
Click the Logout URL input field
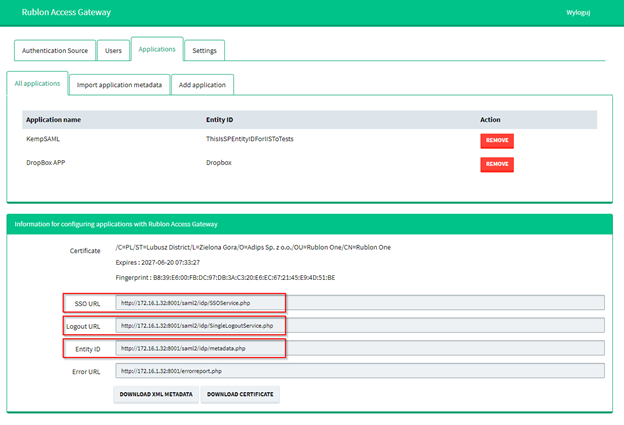360,325
